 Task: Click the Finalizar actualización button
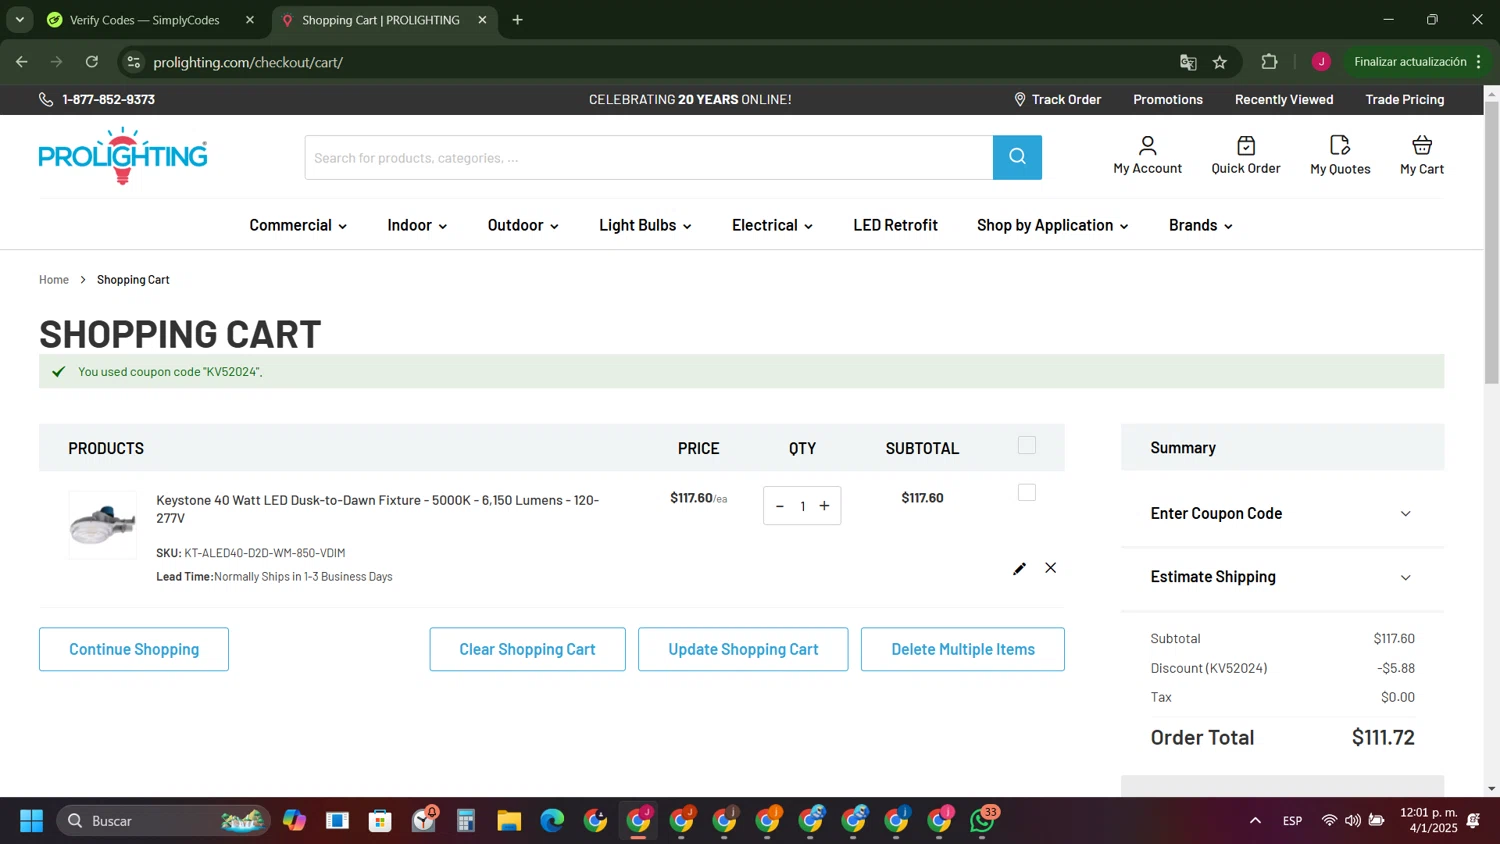1418,62
